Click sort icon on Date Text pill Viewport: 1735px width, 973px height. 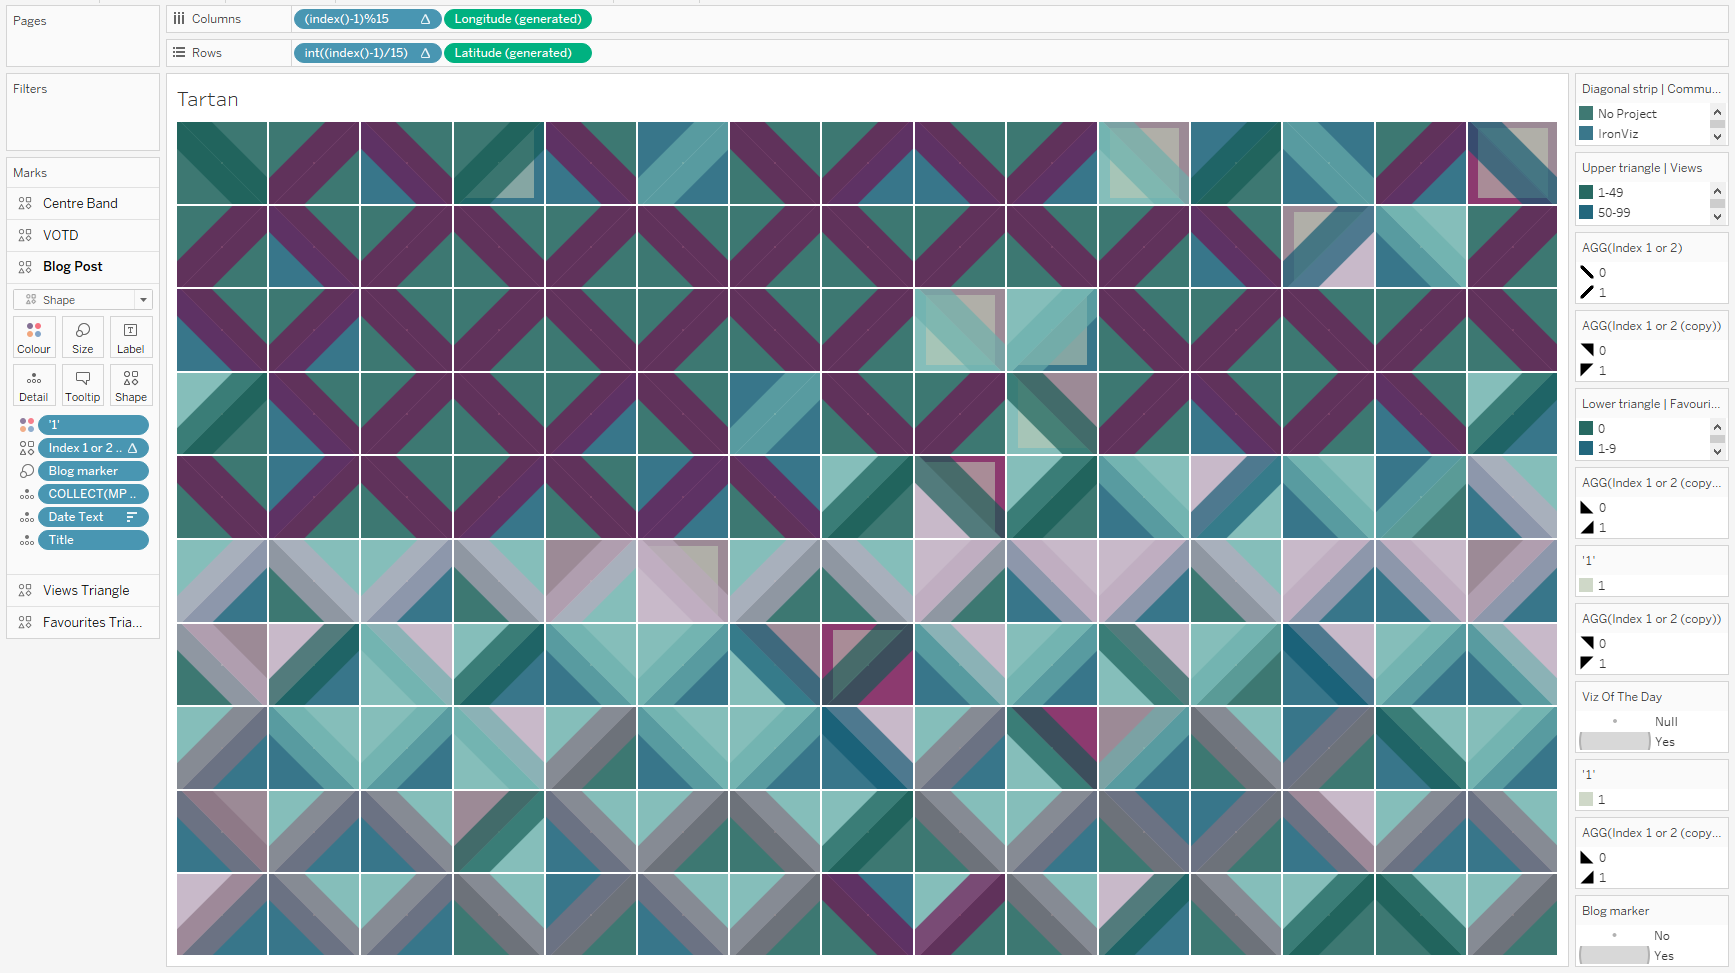click(x=131, y=517)
